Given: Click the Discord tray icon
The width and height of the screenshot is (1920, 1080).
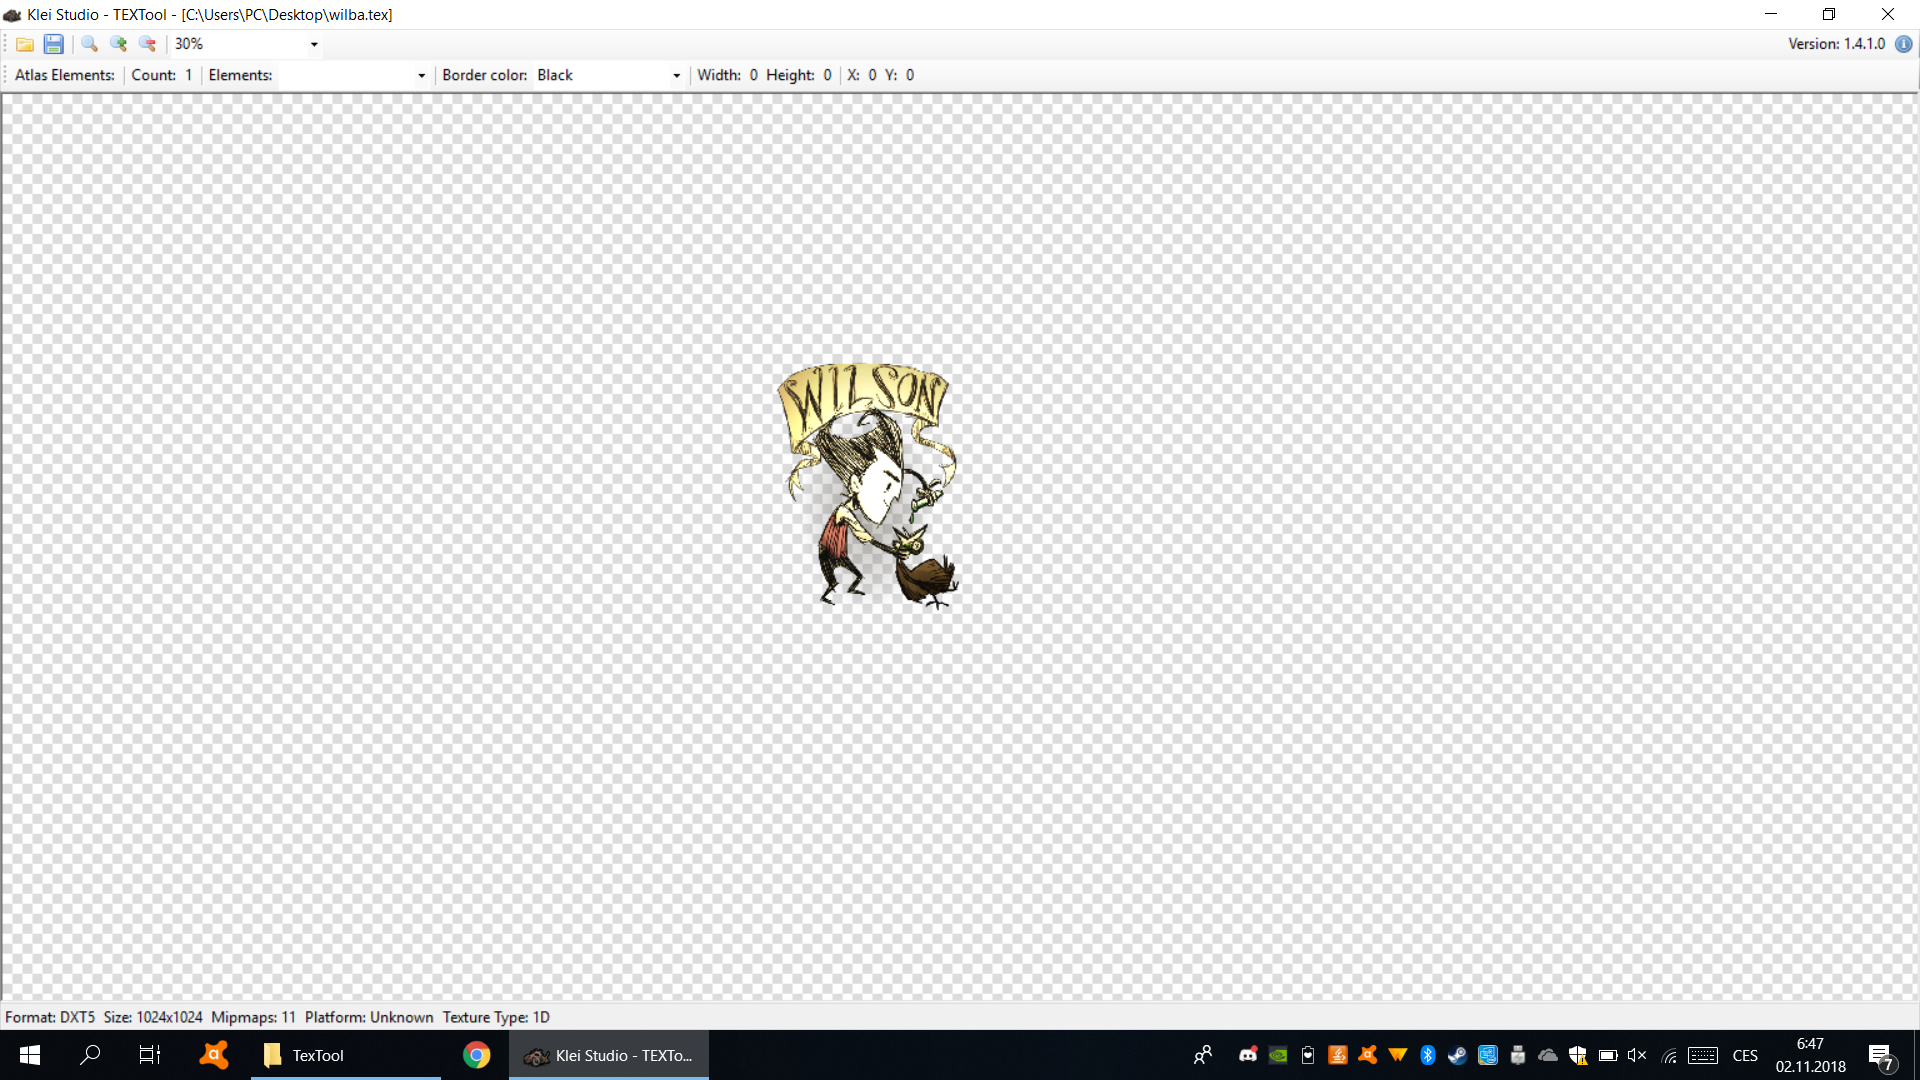Looking at the screenshot, I should (x=1248, y=1055).
